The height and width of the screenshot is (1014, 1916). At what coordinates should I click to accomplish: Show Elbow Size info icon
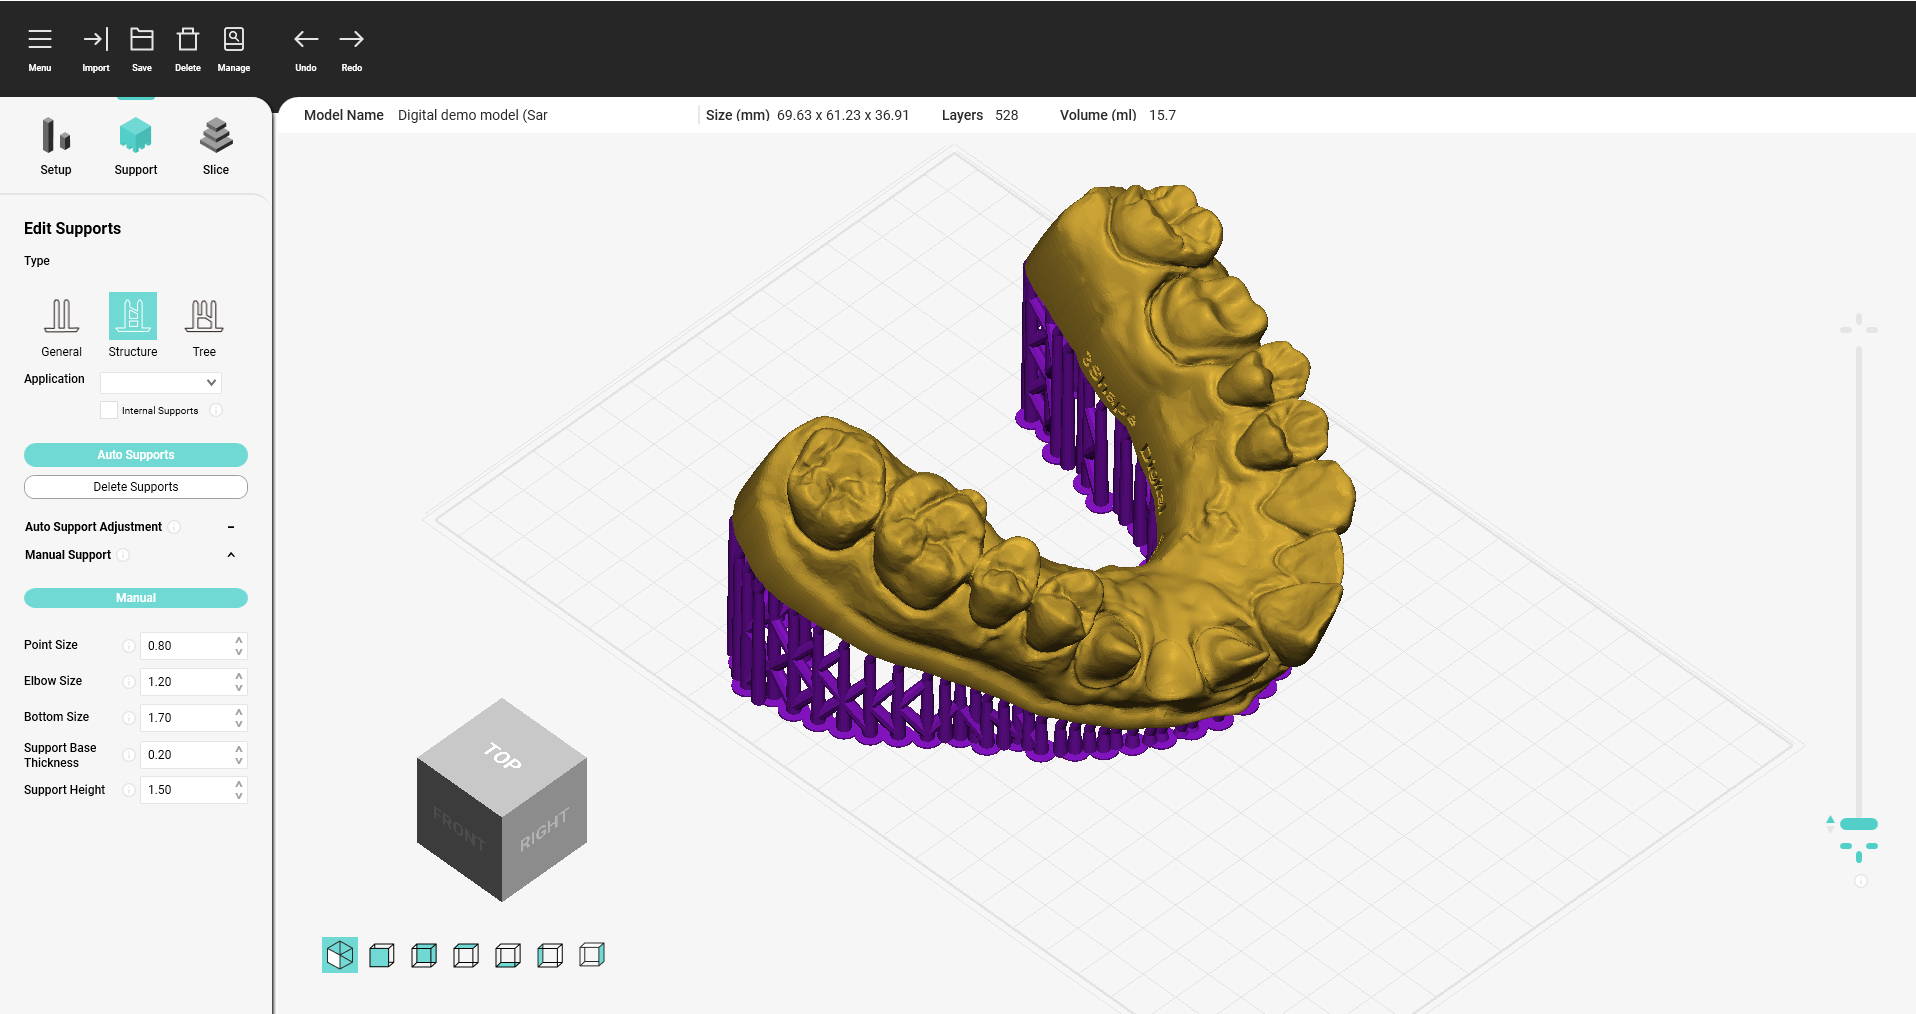pos(128,682)
